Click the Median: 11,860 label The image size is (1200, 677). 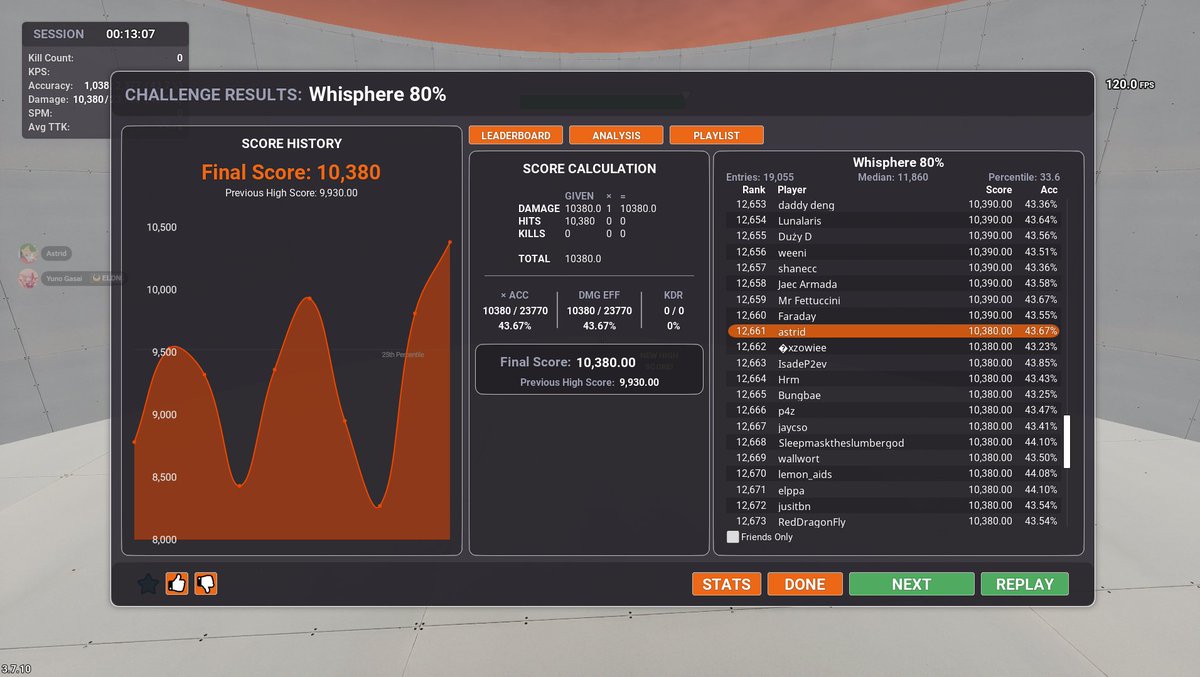pos(893,177)
